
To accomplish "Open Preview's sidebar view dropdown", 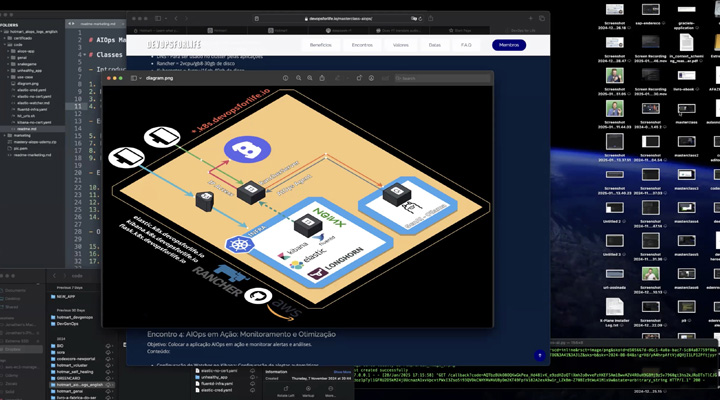I will (x=136, y=78).
